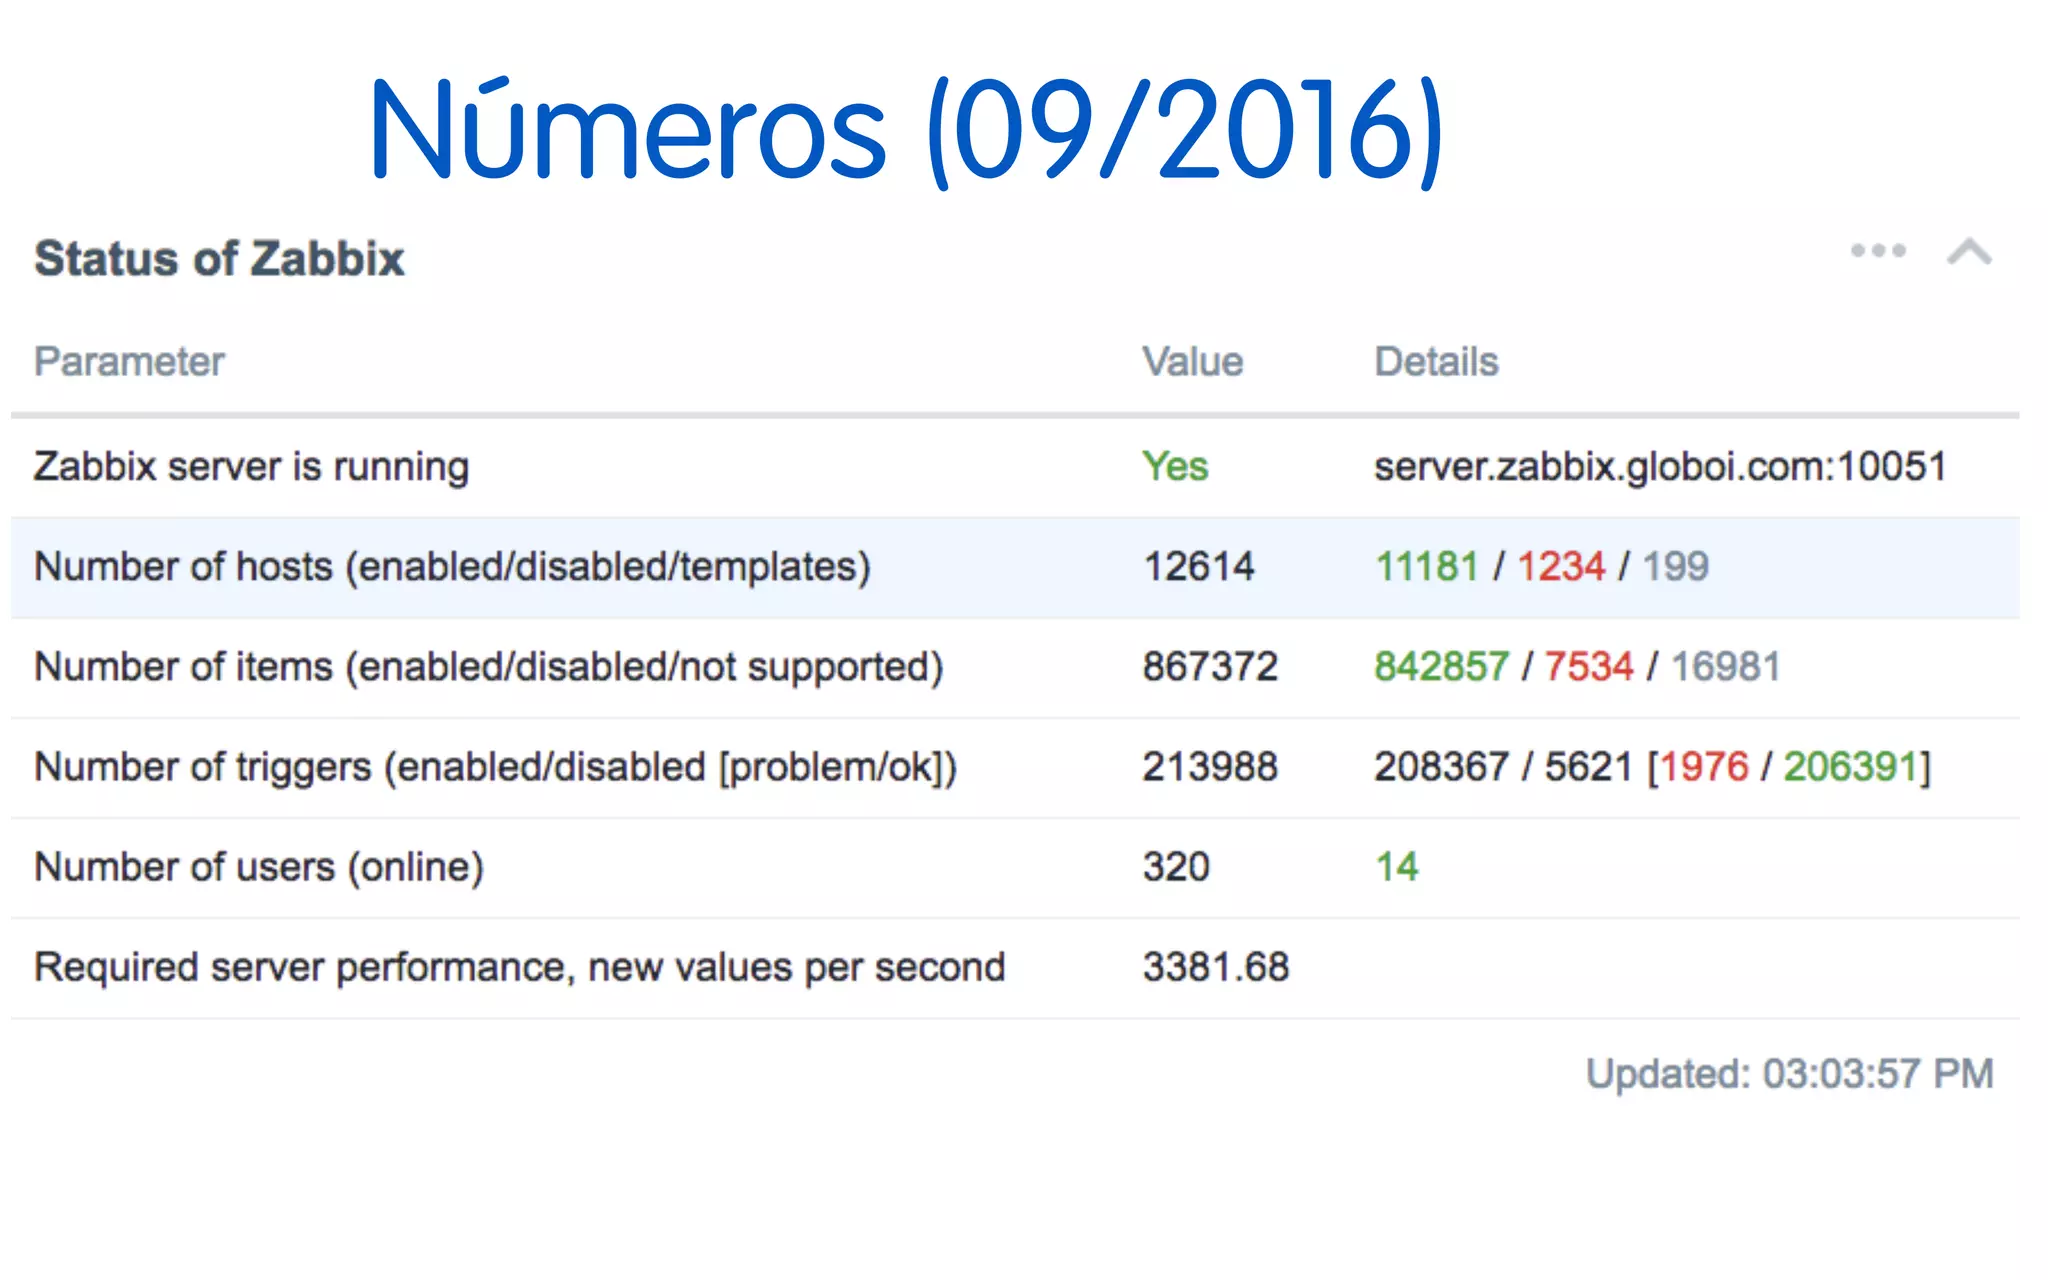Click ok triggers count 206391
The image size is (2048, 1280).
(x=1851, y=767)
